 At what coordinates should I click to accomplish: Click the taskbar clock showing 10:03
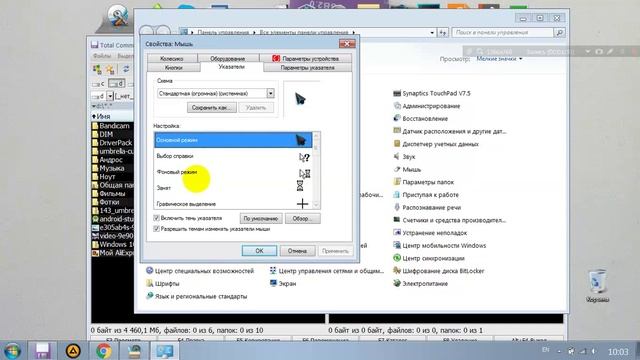[618, 351]
